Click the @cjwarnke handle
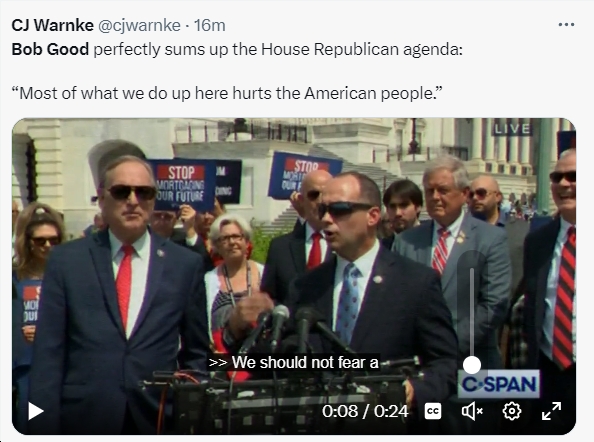The image size is (594, 442). (139, 26)
